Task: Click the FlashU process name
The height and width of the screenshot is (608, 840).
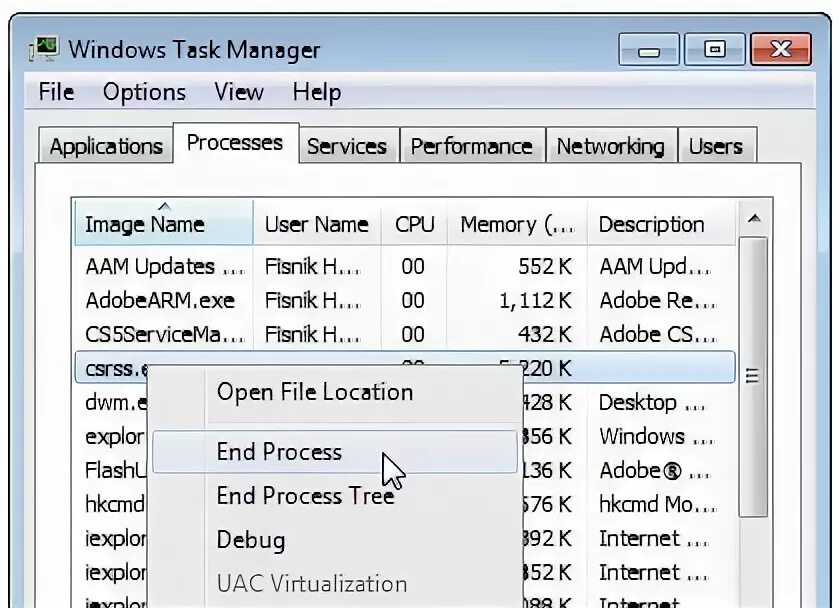Action: click(115, 470)
